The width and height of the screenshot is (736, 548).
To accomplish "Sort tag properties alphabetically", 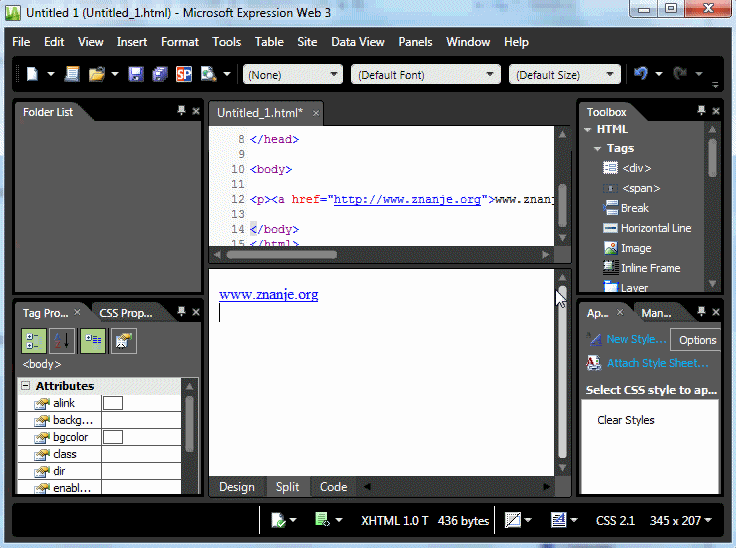I will (62, 341).
